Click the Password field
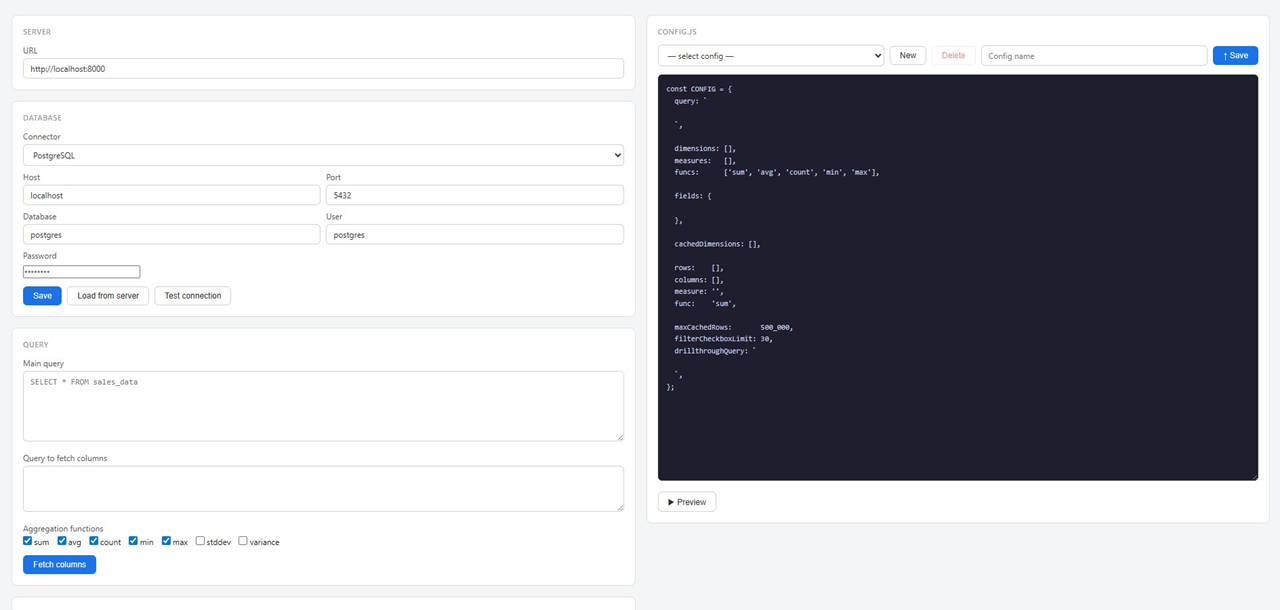The image size is (1280, 610). click(81, 272)
